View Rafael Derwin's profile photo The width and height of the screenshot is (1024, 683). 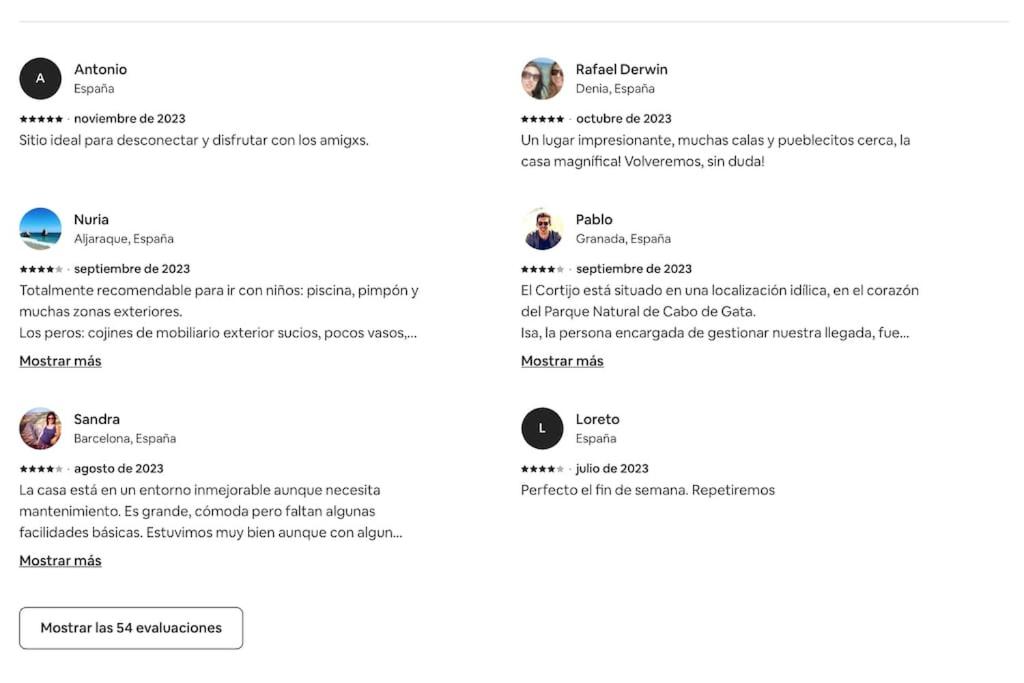tap(542, 78)
